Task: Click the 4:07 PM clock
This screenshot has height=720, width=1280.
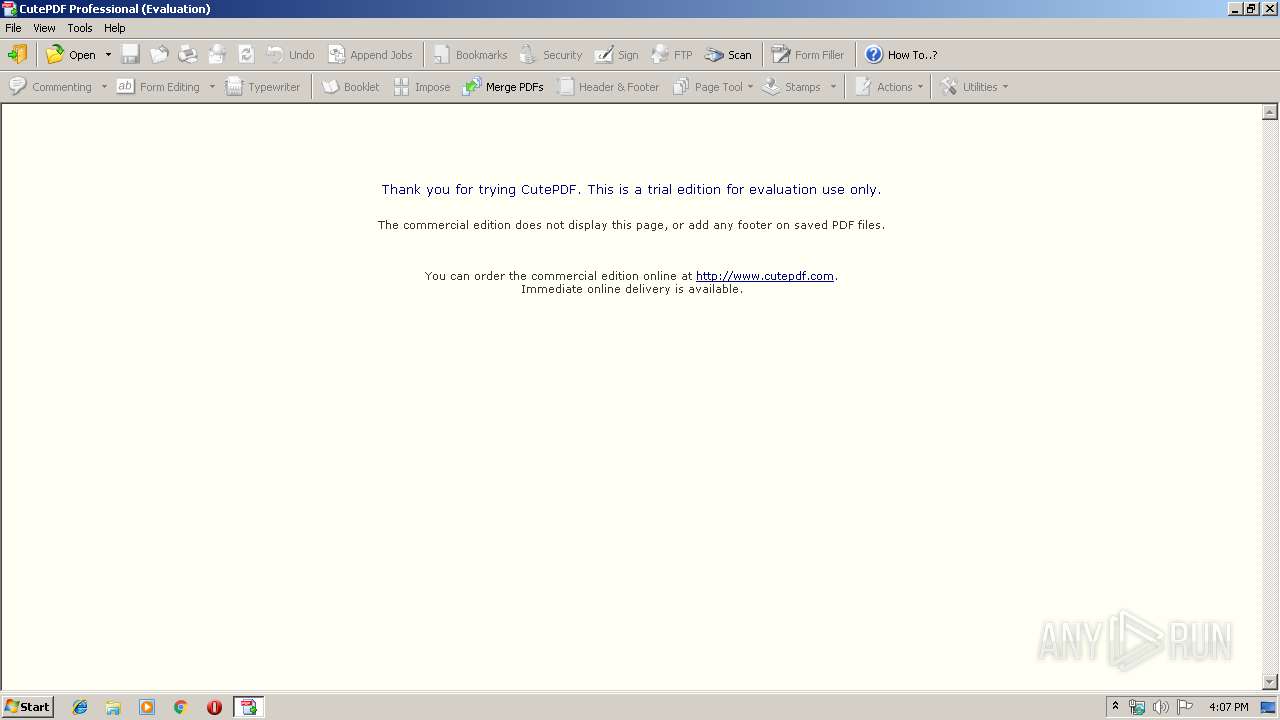Action: click(1228, 707)
